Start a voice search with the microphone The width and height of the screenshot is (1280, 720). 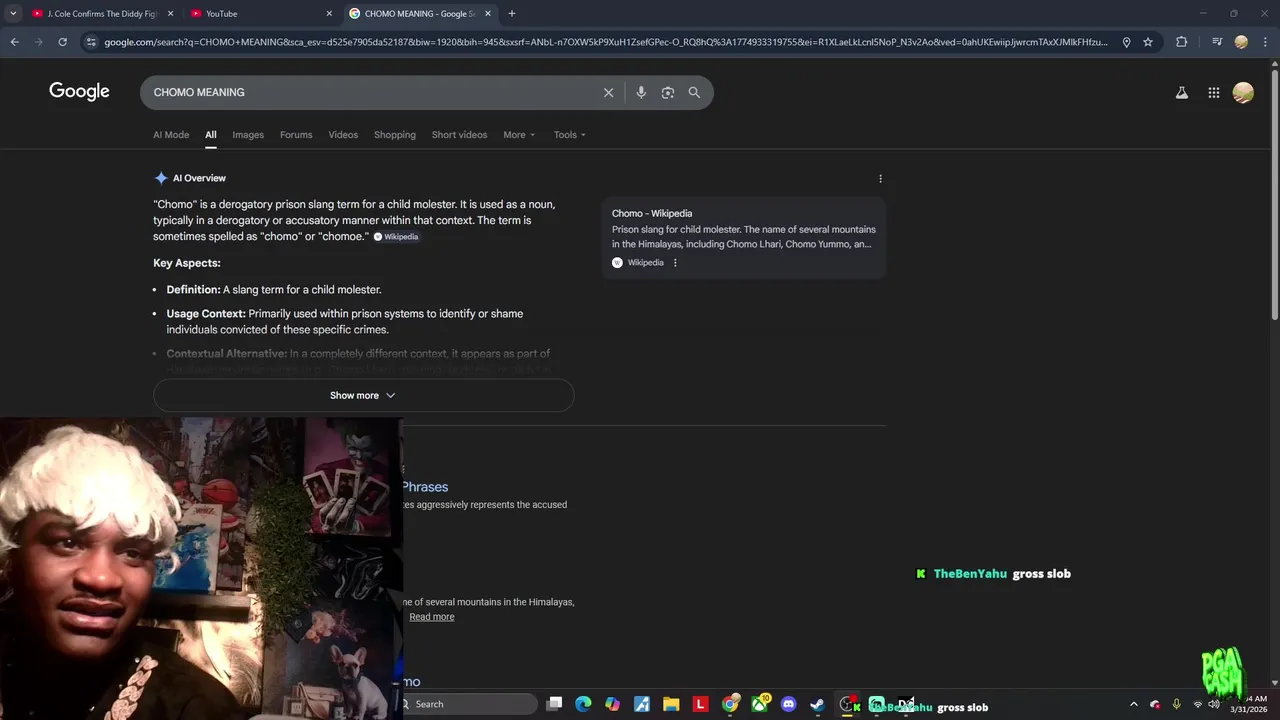pos(641,92)
